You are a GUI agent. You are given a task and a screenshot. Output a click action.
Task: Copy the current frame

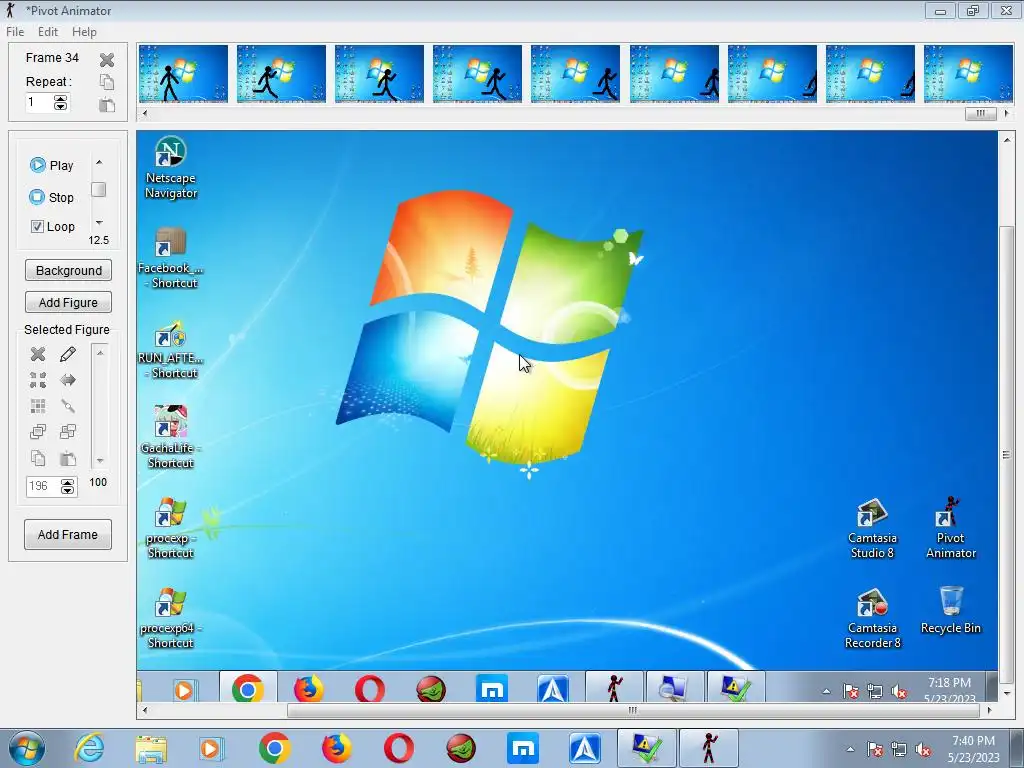click(107, 82)
